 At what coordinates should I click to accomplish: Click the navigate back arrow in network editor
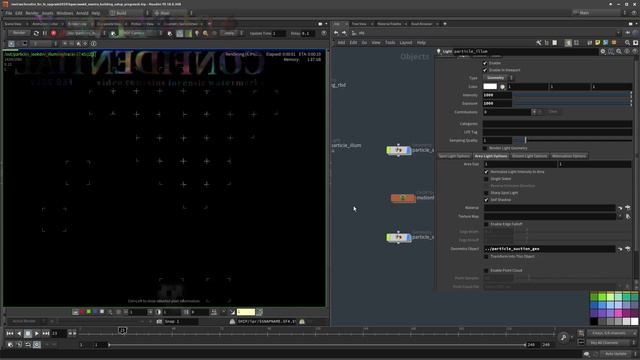(336, 33)
